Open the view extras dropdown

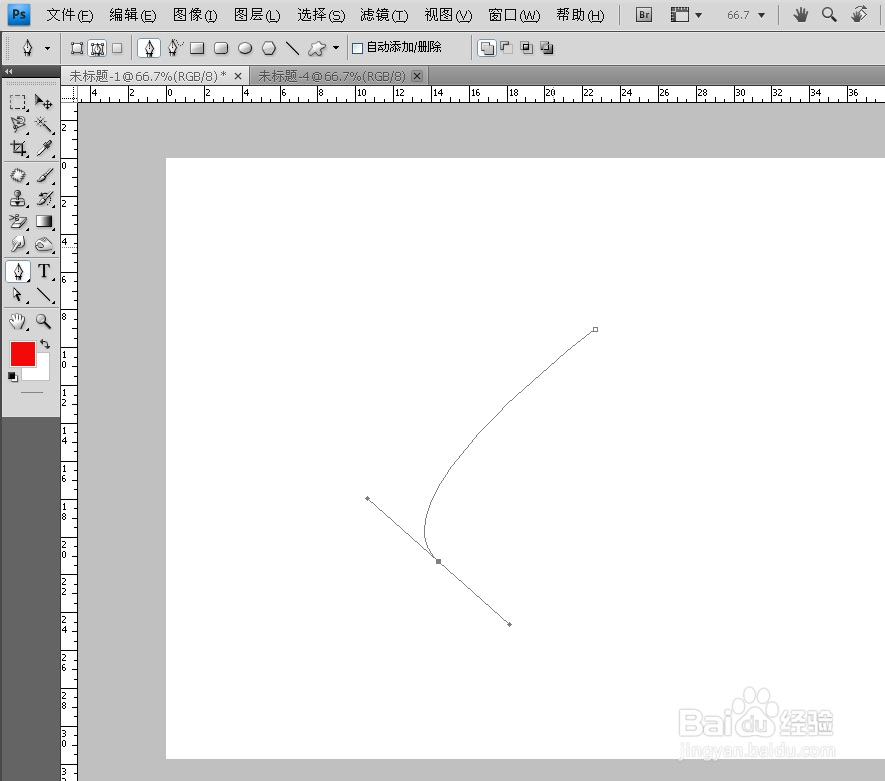[x=699, y=15]
